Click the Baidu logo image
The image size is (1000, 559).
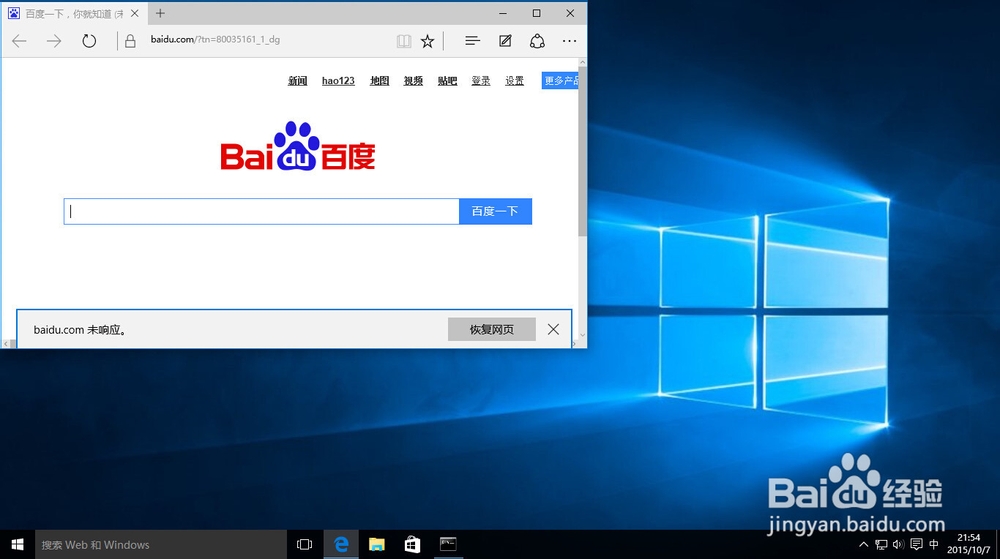[x=298, y=146]
